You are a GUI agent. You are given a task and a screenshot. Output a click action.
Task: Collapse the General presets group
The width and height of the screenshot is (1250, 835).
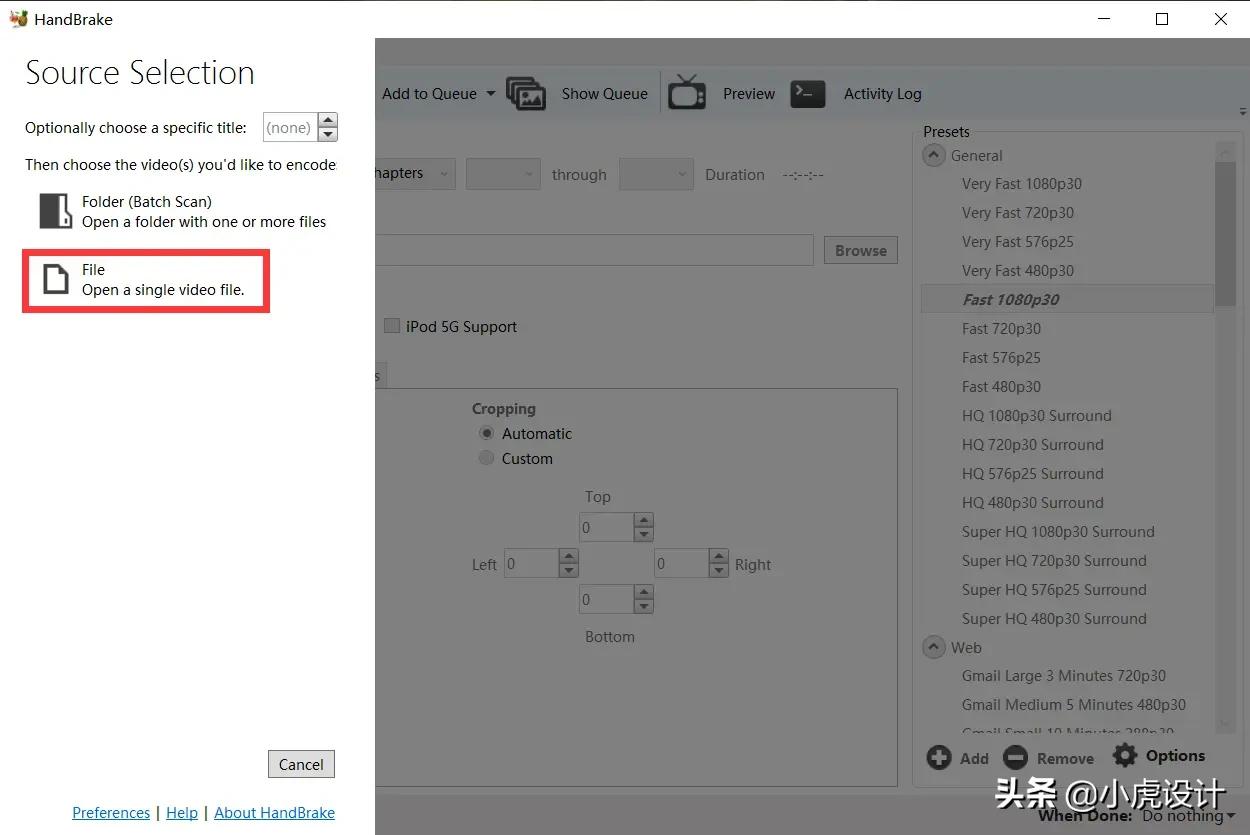(933, 155)
